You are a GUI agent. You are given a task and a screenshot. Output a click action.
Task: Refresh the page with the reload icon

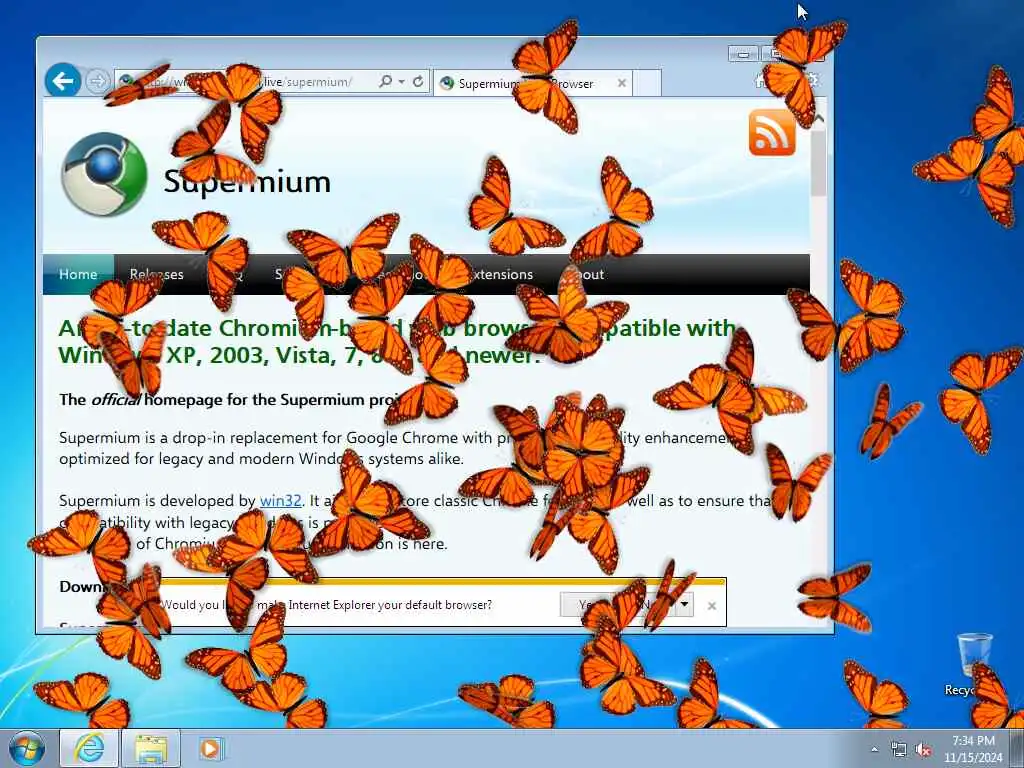click(x=418, y=81)
